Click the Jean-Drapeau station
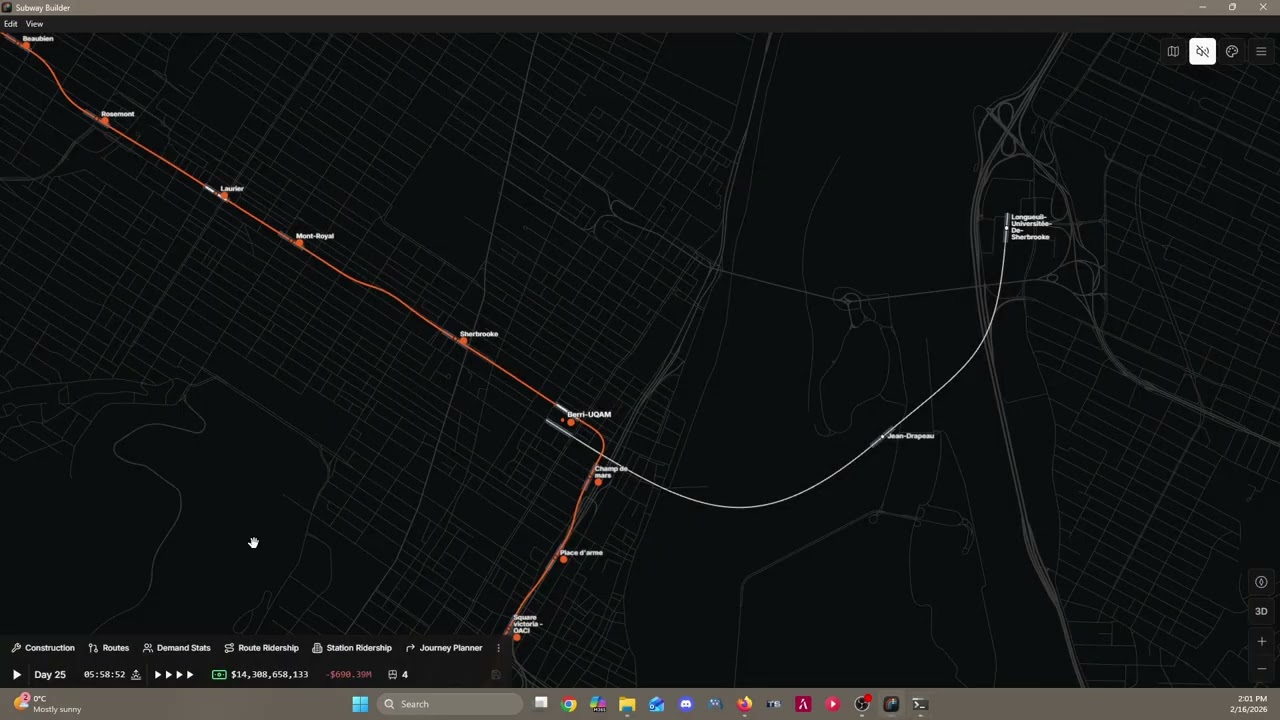1280x720 pixels. [x=884, y=437]
